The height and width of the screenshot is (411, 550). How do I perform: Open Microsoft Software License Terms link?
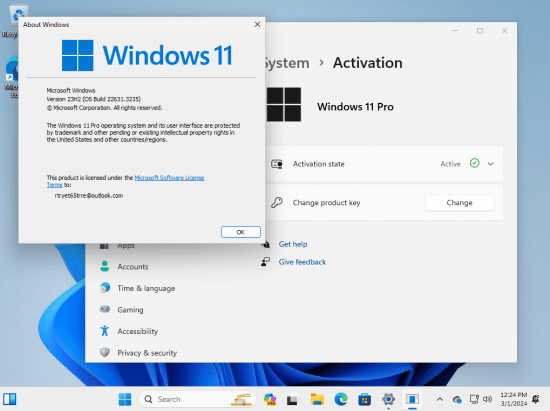click(169, 177)
